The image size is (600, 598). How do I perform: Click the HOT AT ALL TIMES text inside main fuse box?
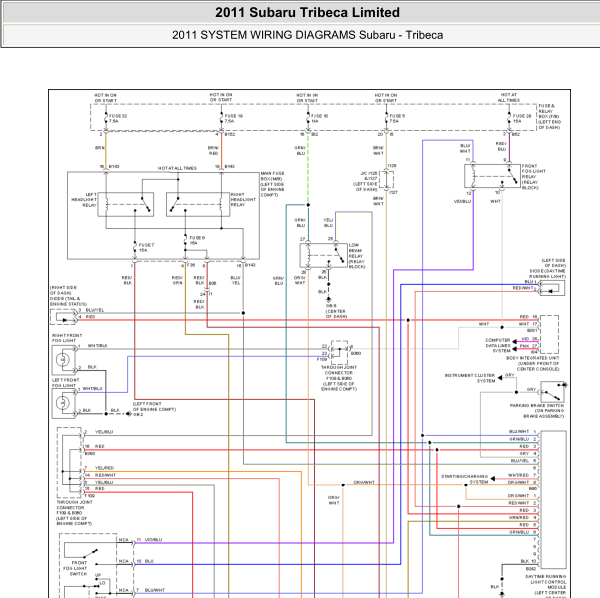click(x=177, y=168)
